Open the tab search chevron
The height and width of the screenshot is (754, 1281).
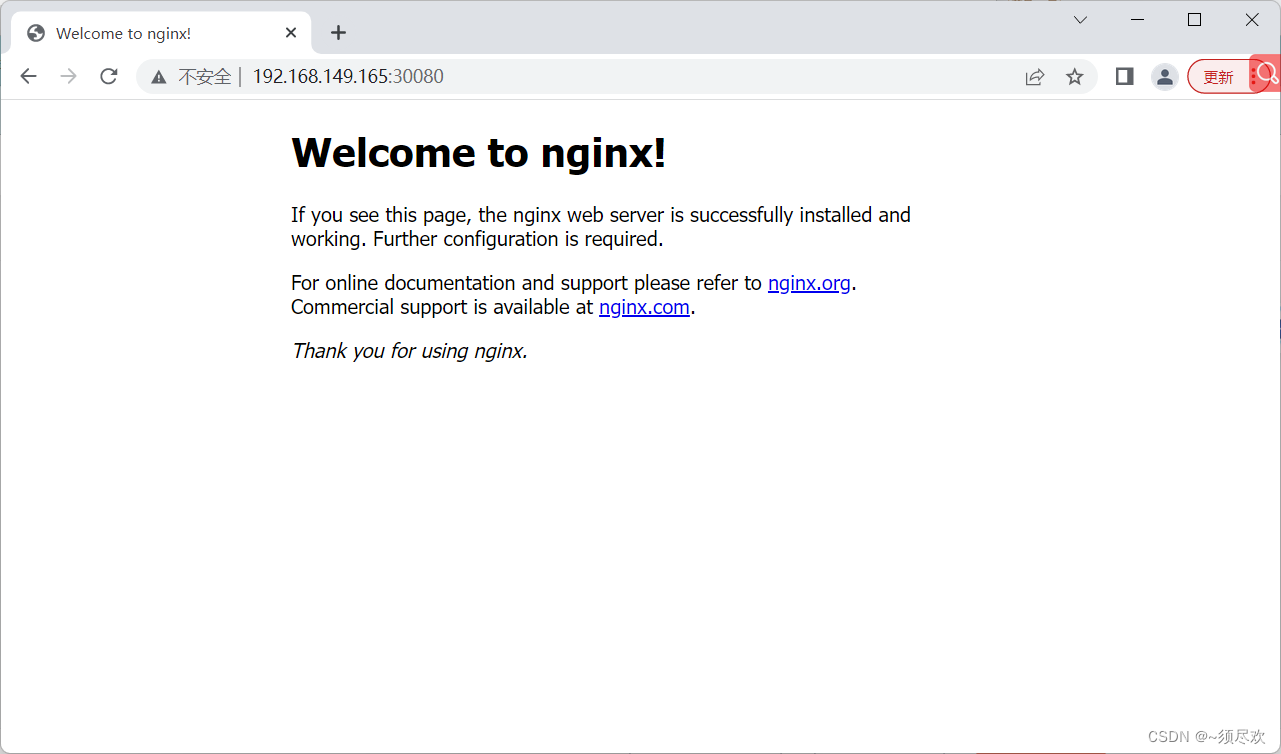point(1080,20)
